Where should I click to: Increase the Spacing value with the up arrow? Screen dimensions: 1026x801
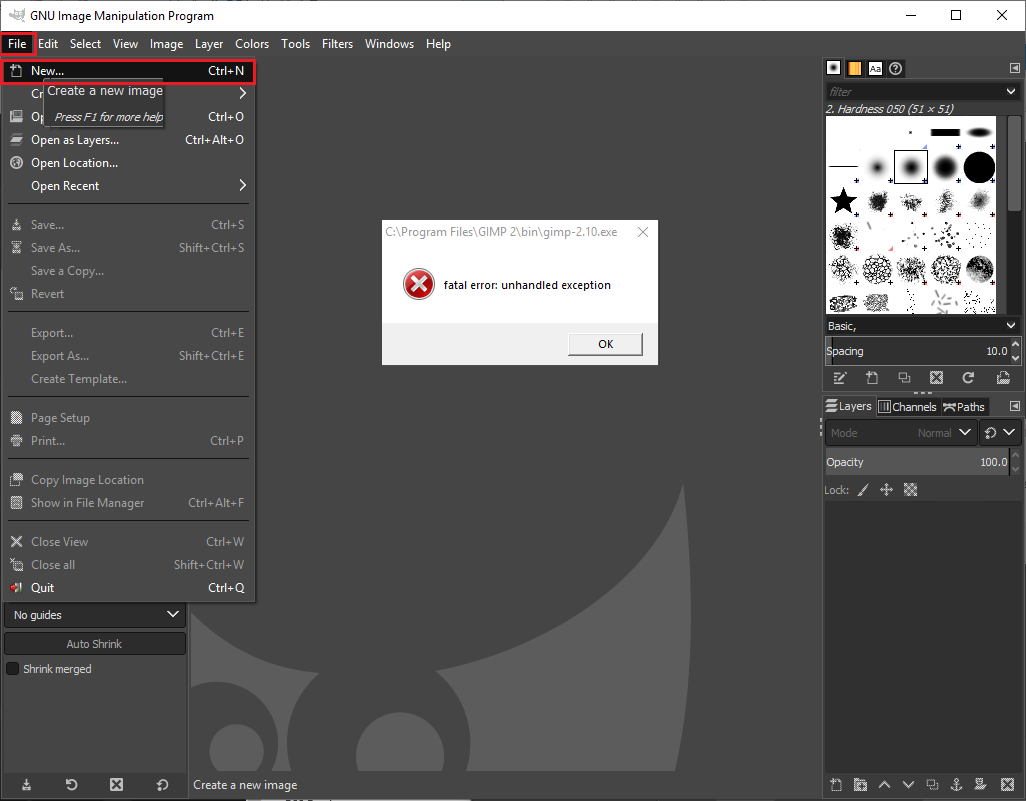tap(1016, 344)
